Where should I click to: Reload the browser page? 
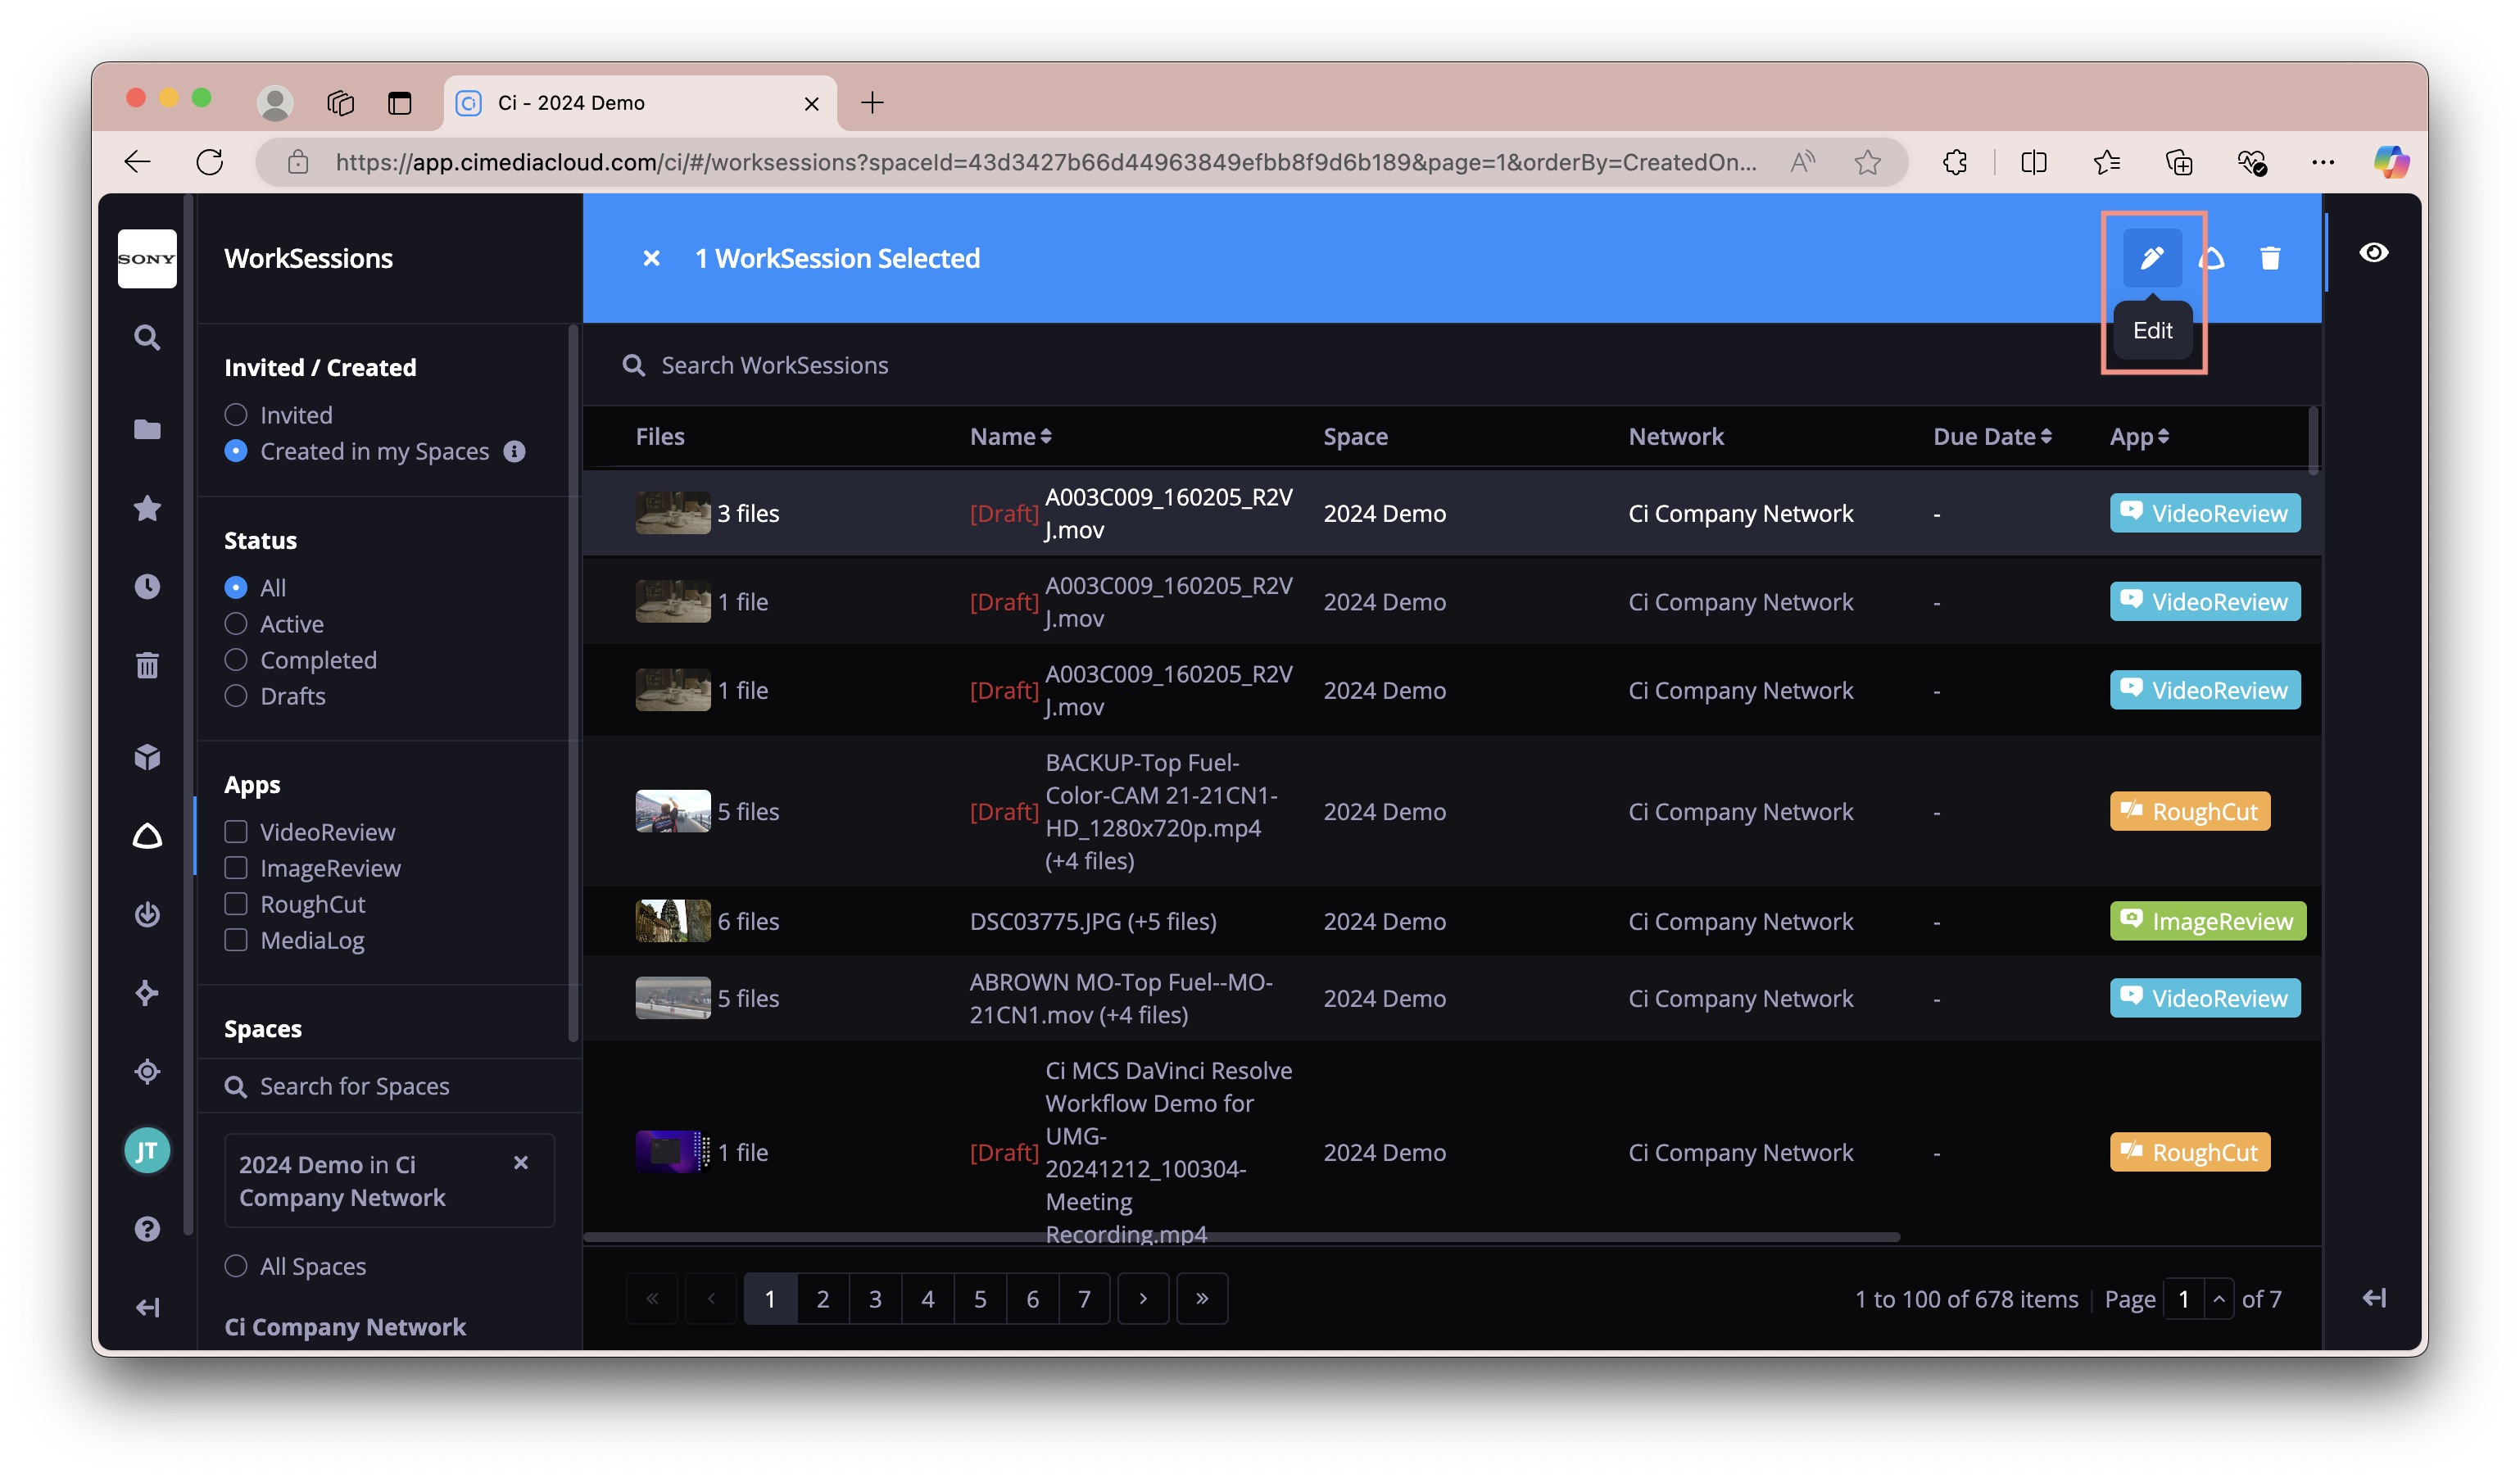coord(209,162)
